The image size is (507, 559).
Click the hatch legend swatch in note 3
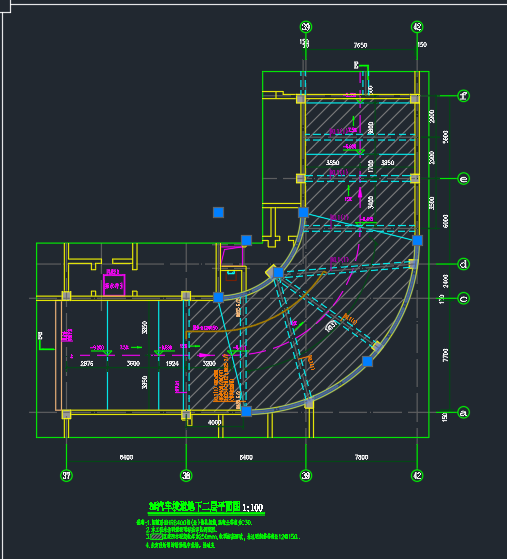156,537
